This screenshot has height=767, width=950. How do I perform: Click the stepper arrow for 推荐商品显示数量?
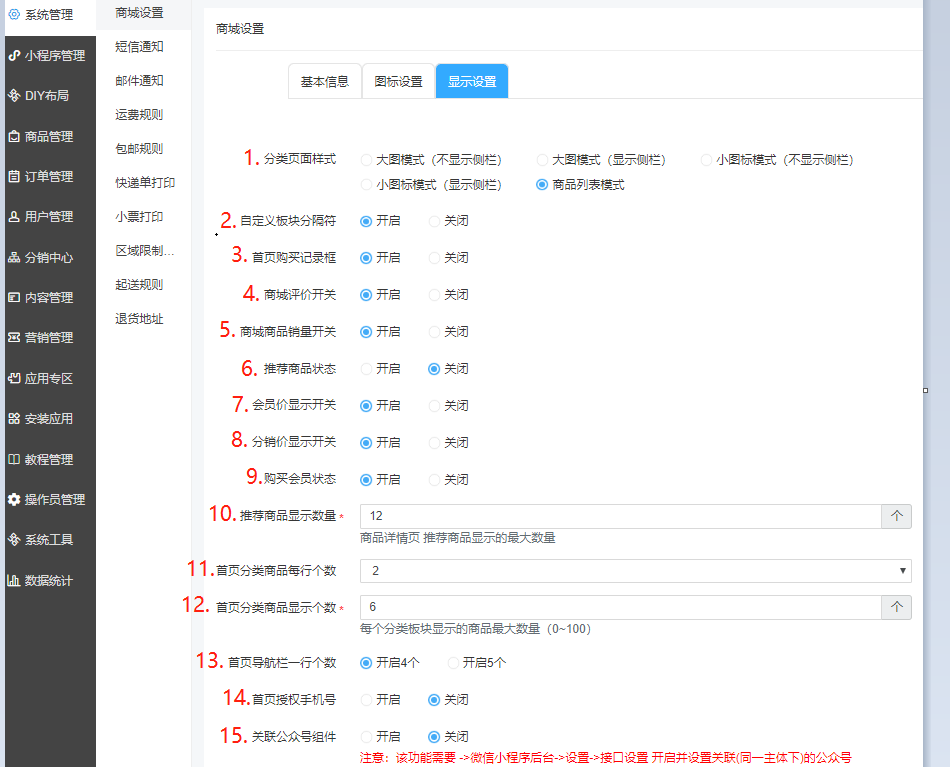coord(896,516)
